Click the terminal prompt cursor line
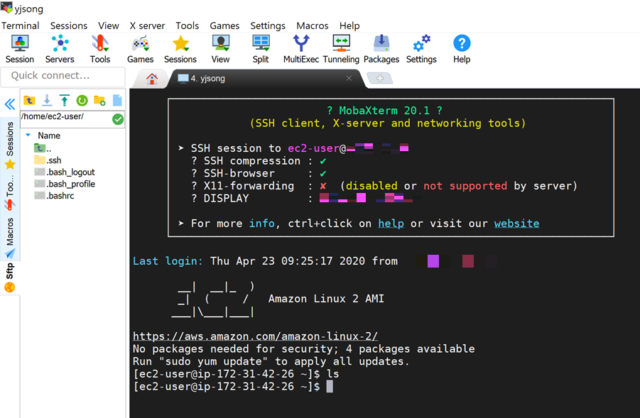 point(233,387)
